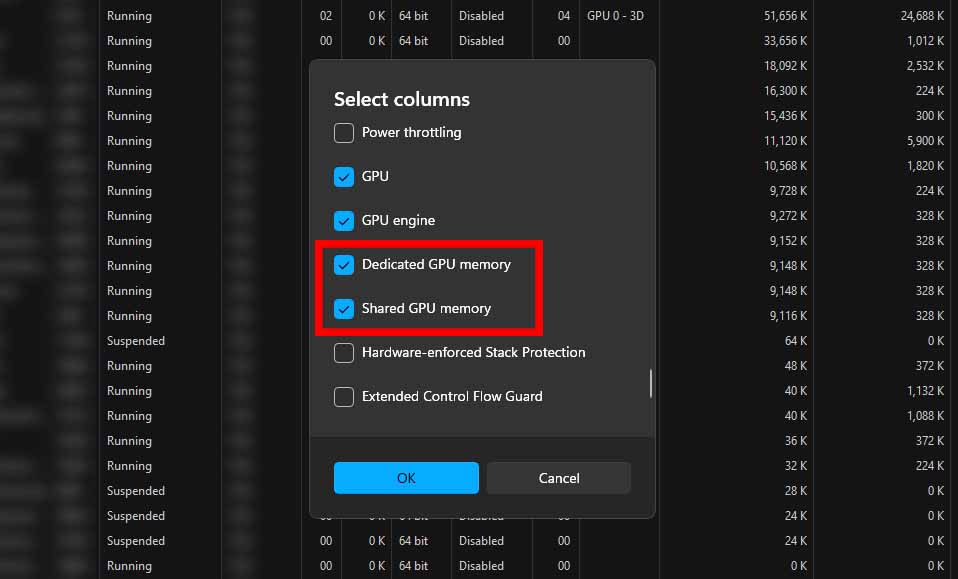Uncheck the GPU engine checkbox

[x=344, y=221]
